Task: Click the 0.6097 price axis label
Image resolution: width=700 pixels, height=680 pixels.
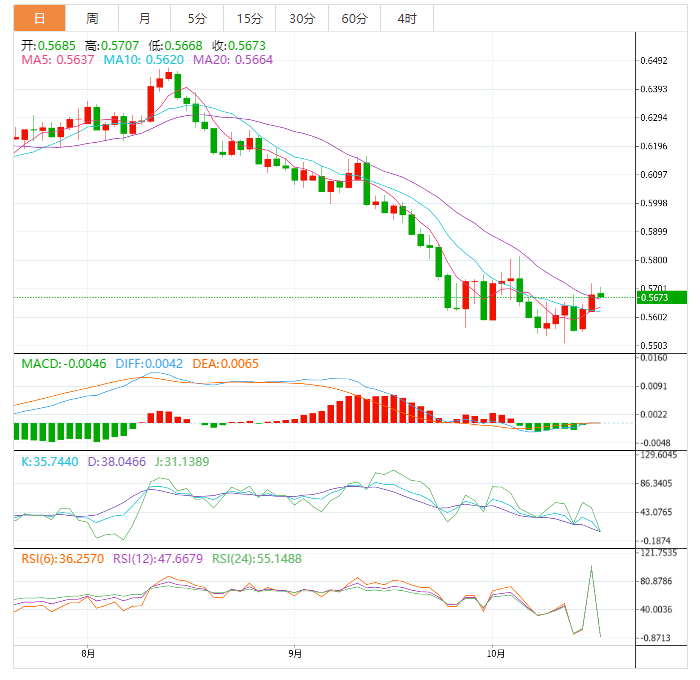Action: pyautogui.click(x=654, y=175)
